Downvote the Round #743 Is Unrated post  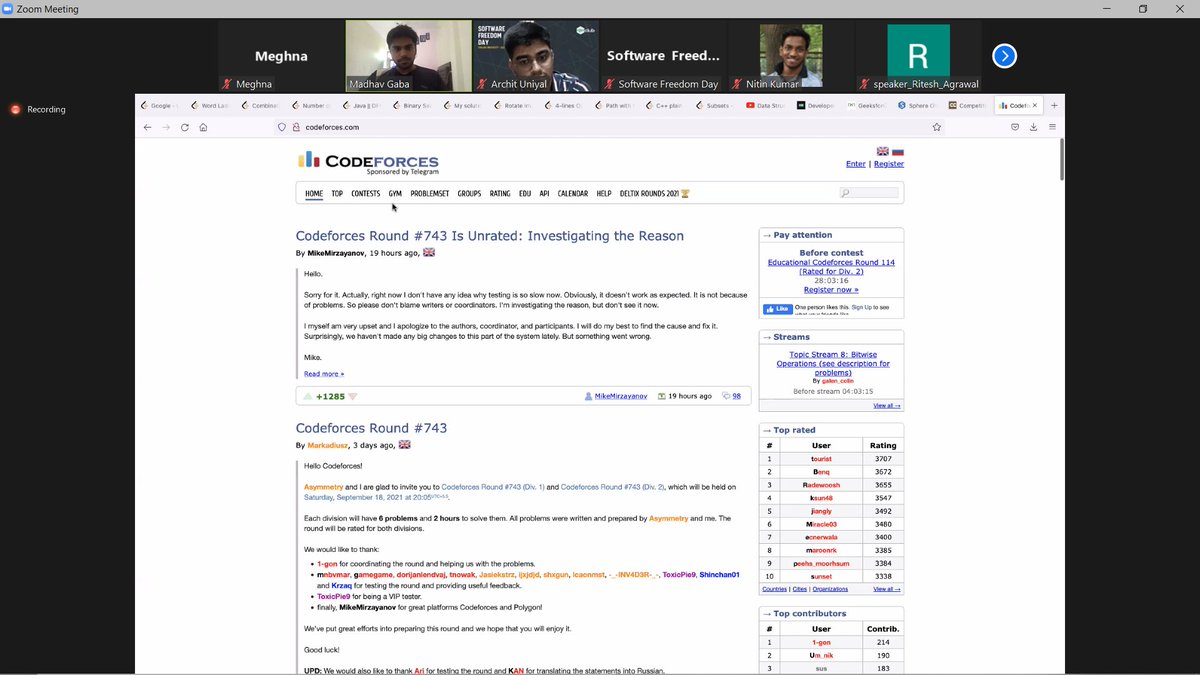click(x=352, y=396)
